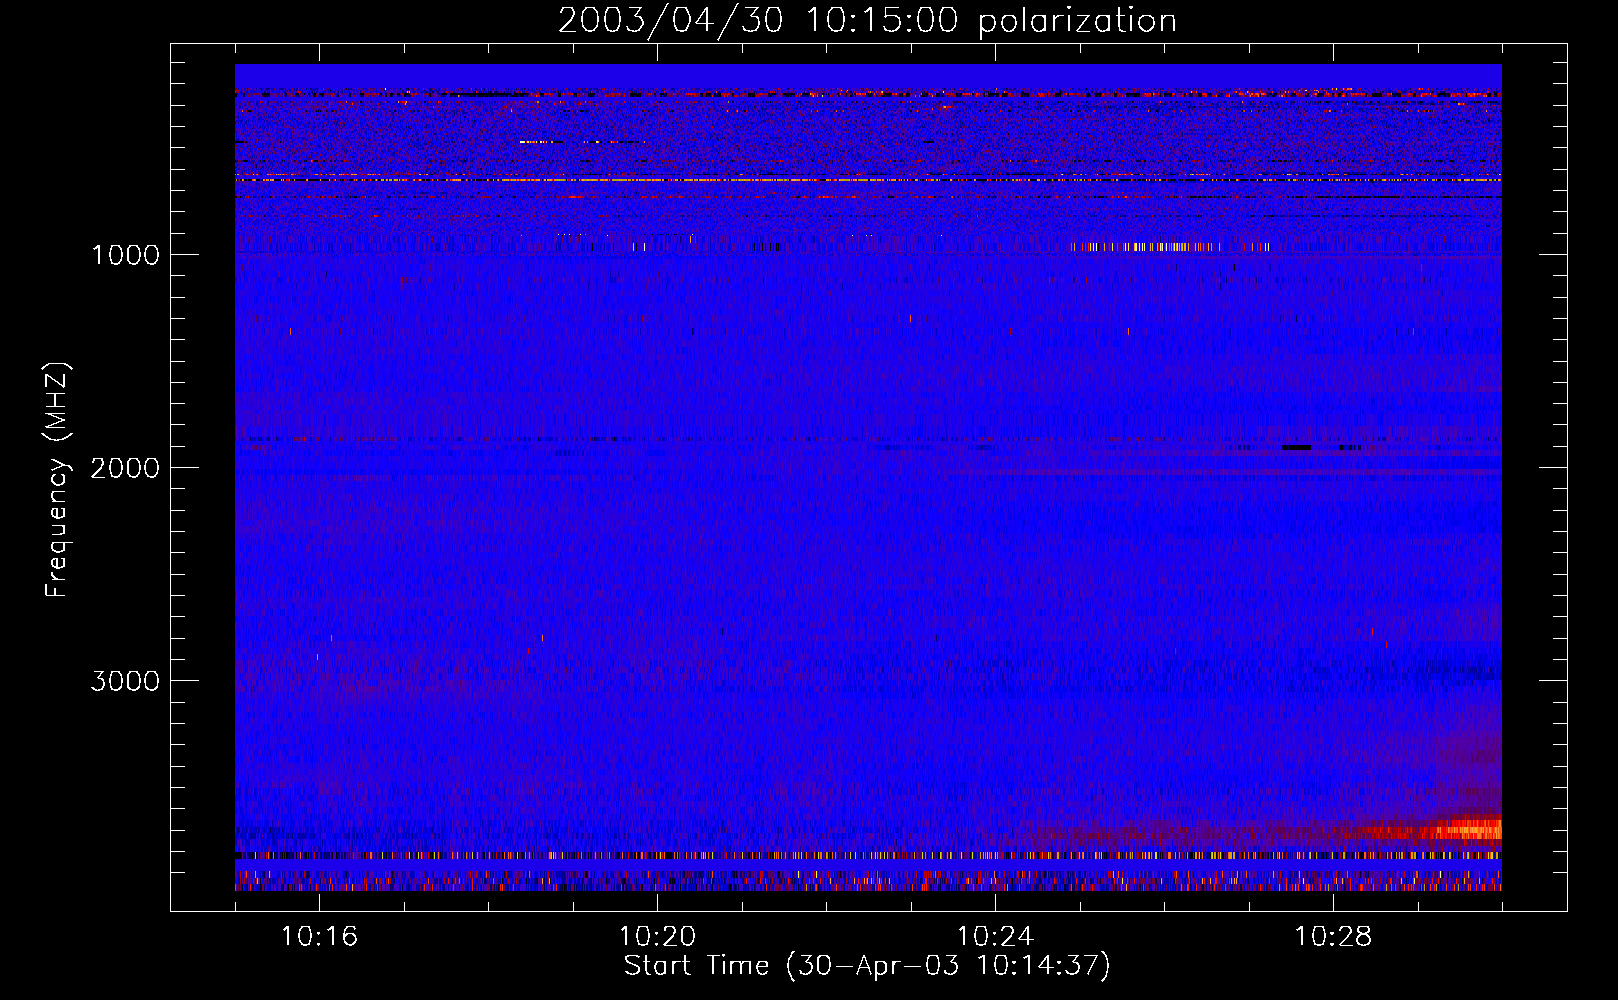Click the 10:20 time tick label

click(657, 936)
